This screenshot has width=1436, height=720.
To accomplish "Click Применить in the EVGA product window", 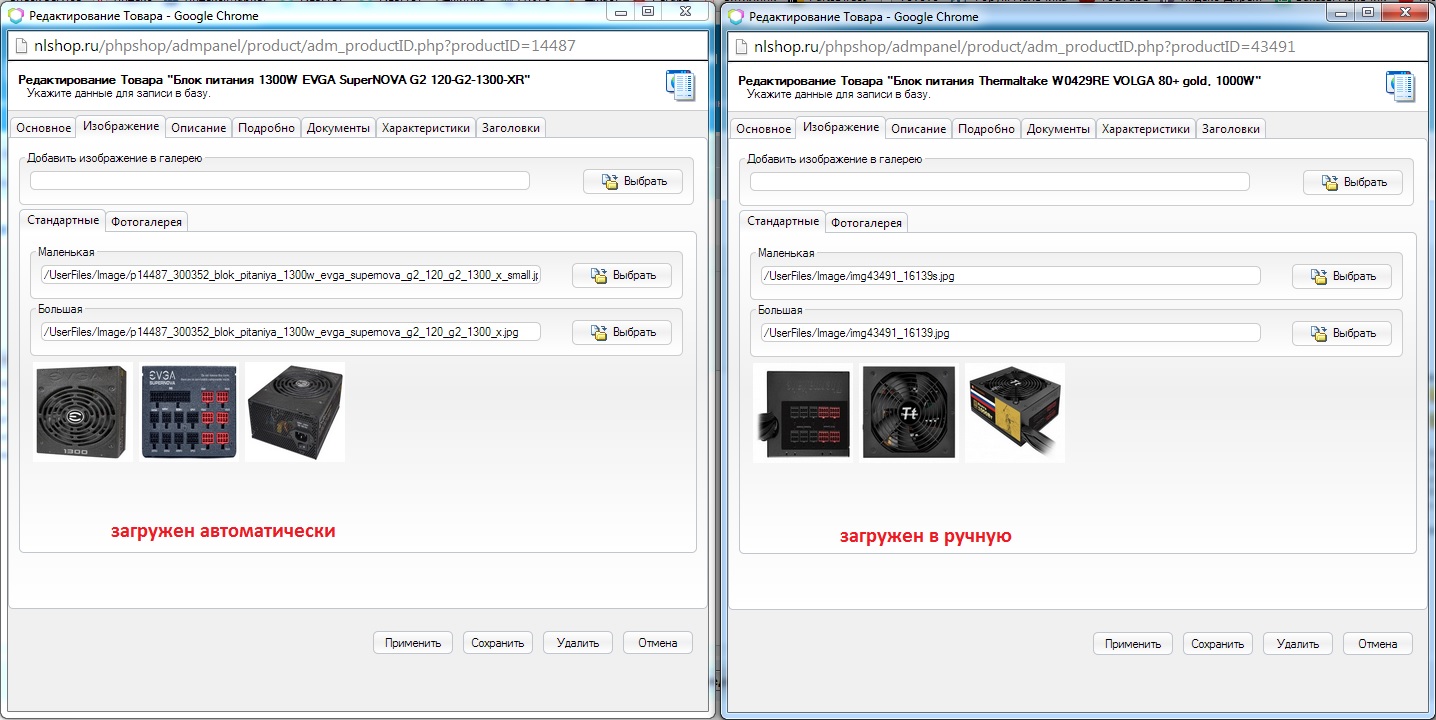I will (x=413, y=643).
